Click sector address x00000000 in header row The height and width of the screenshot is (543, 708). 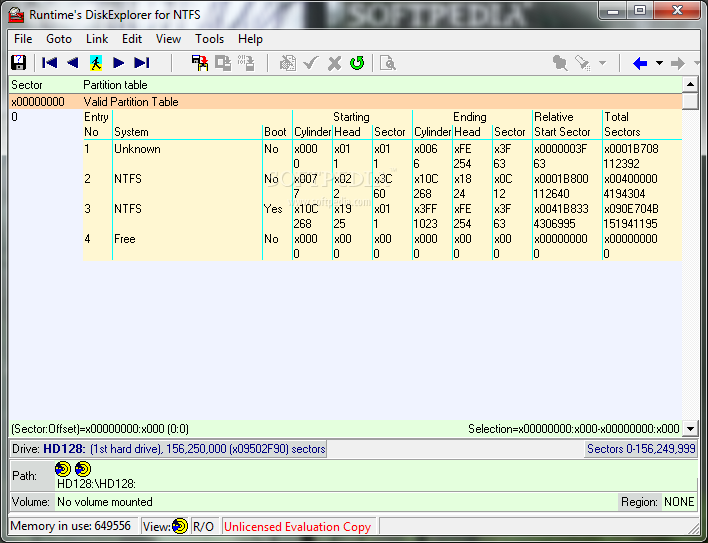click(x=38, y=102)
